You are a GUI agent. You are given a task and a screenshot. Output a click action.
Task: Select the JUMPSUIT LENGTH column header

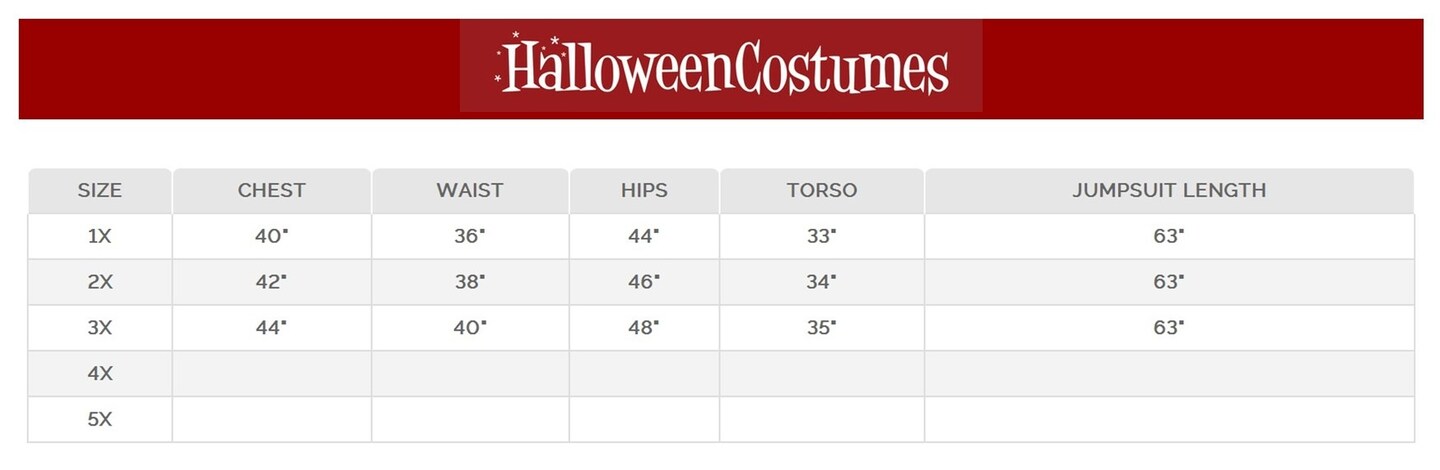tap(1169, 190)
